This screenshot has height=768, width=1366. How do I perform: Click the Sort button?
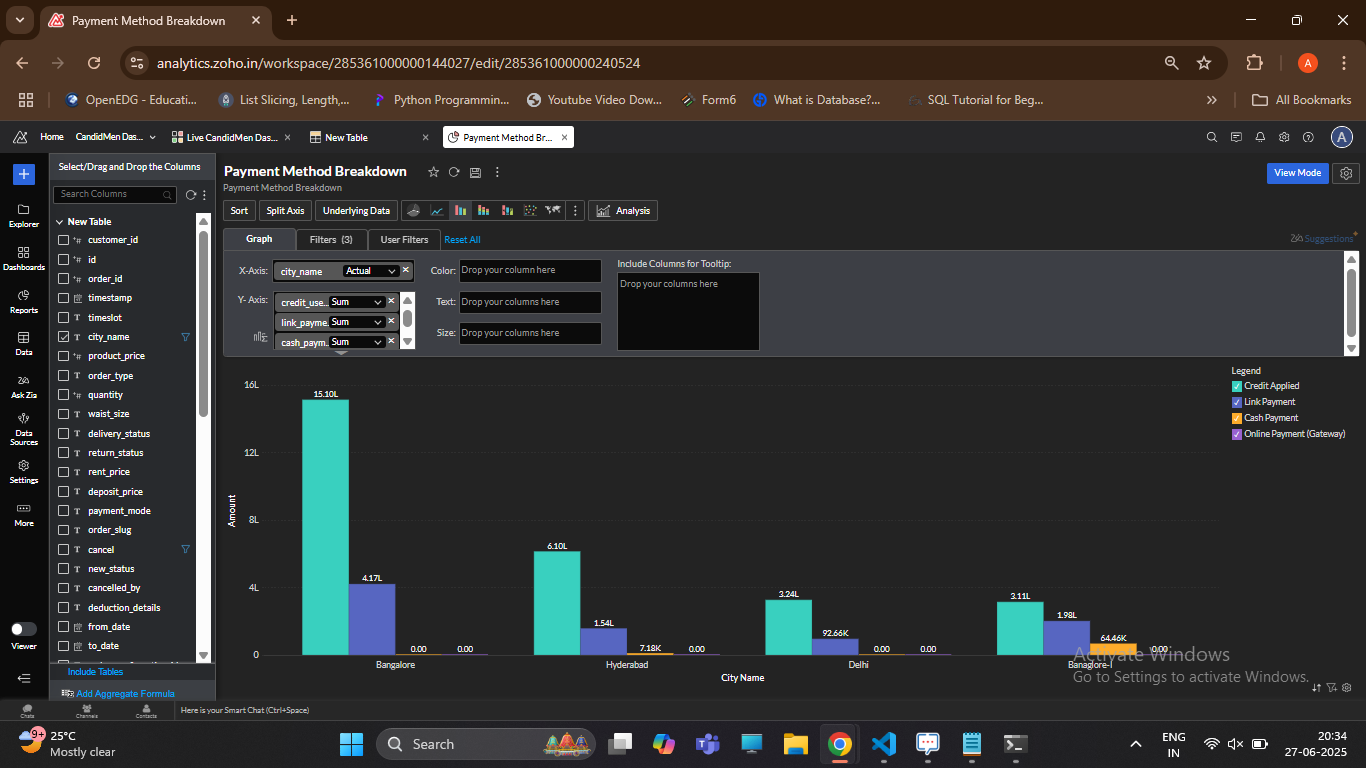coord(239,210)
